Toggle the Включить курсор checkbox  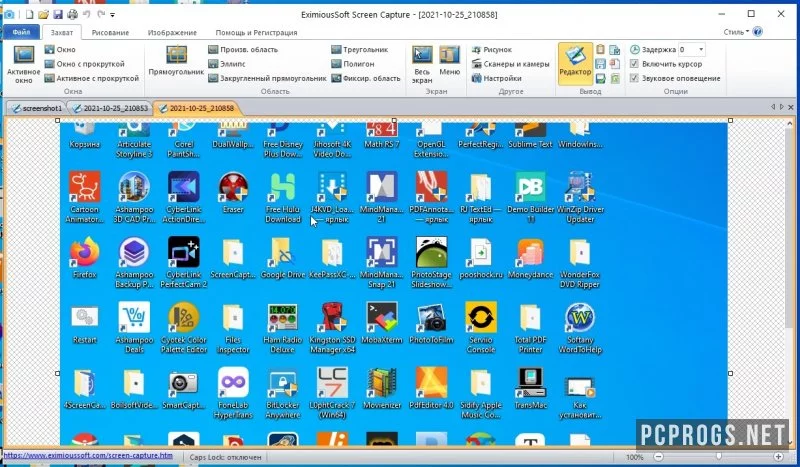[634, 64]
